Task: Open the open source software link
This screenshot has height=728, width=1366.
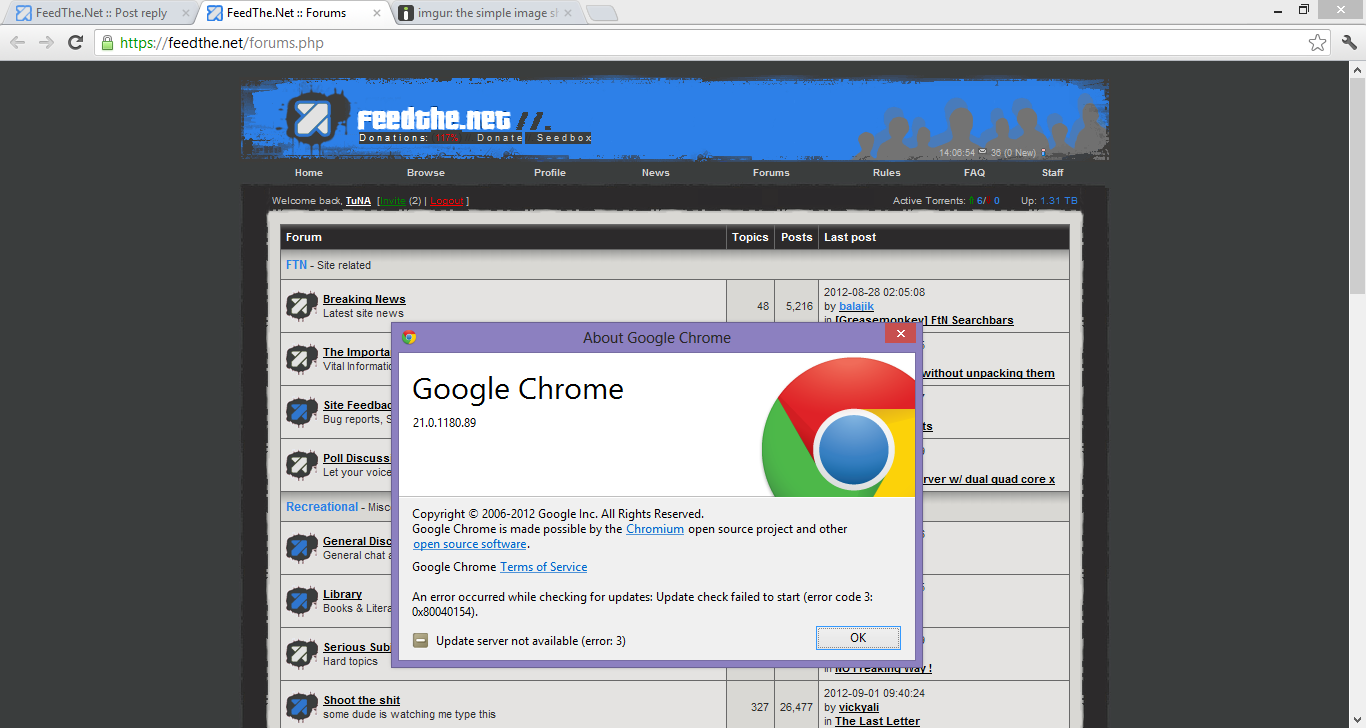Action: [x=470, y=544]
